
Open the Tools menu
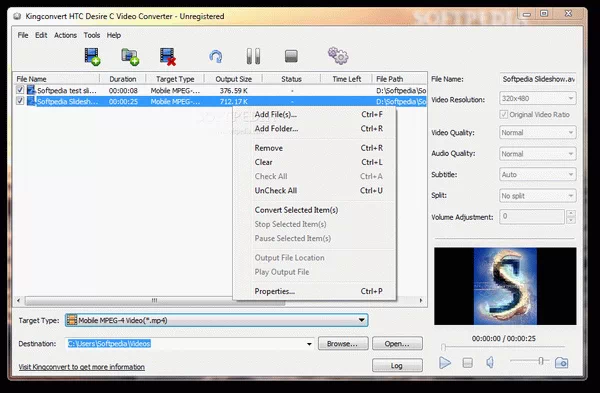(x=92, y=35)
